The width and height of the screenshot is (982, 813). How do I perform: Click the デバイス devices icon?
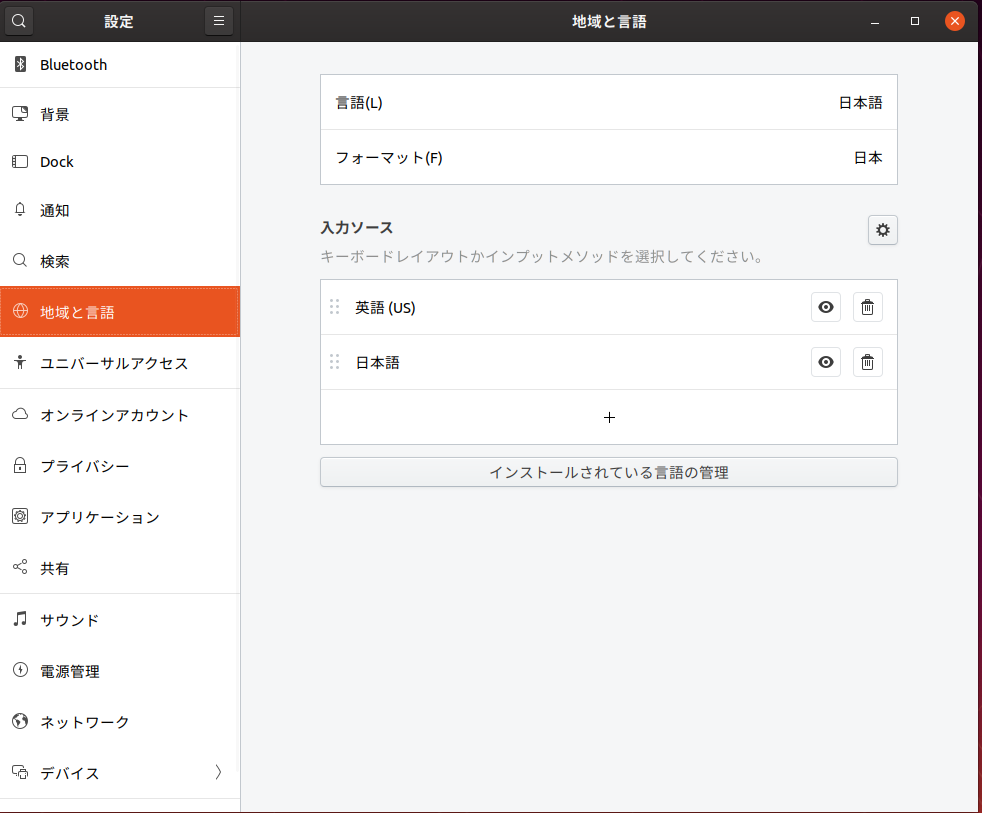[x=20, y=772]
